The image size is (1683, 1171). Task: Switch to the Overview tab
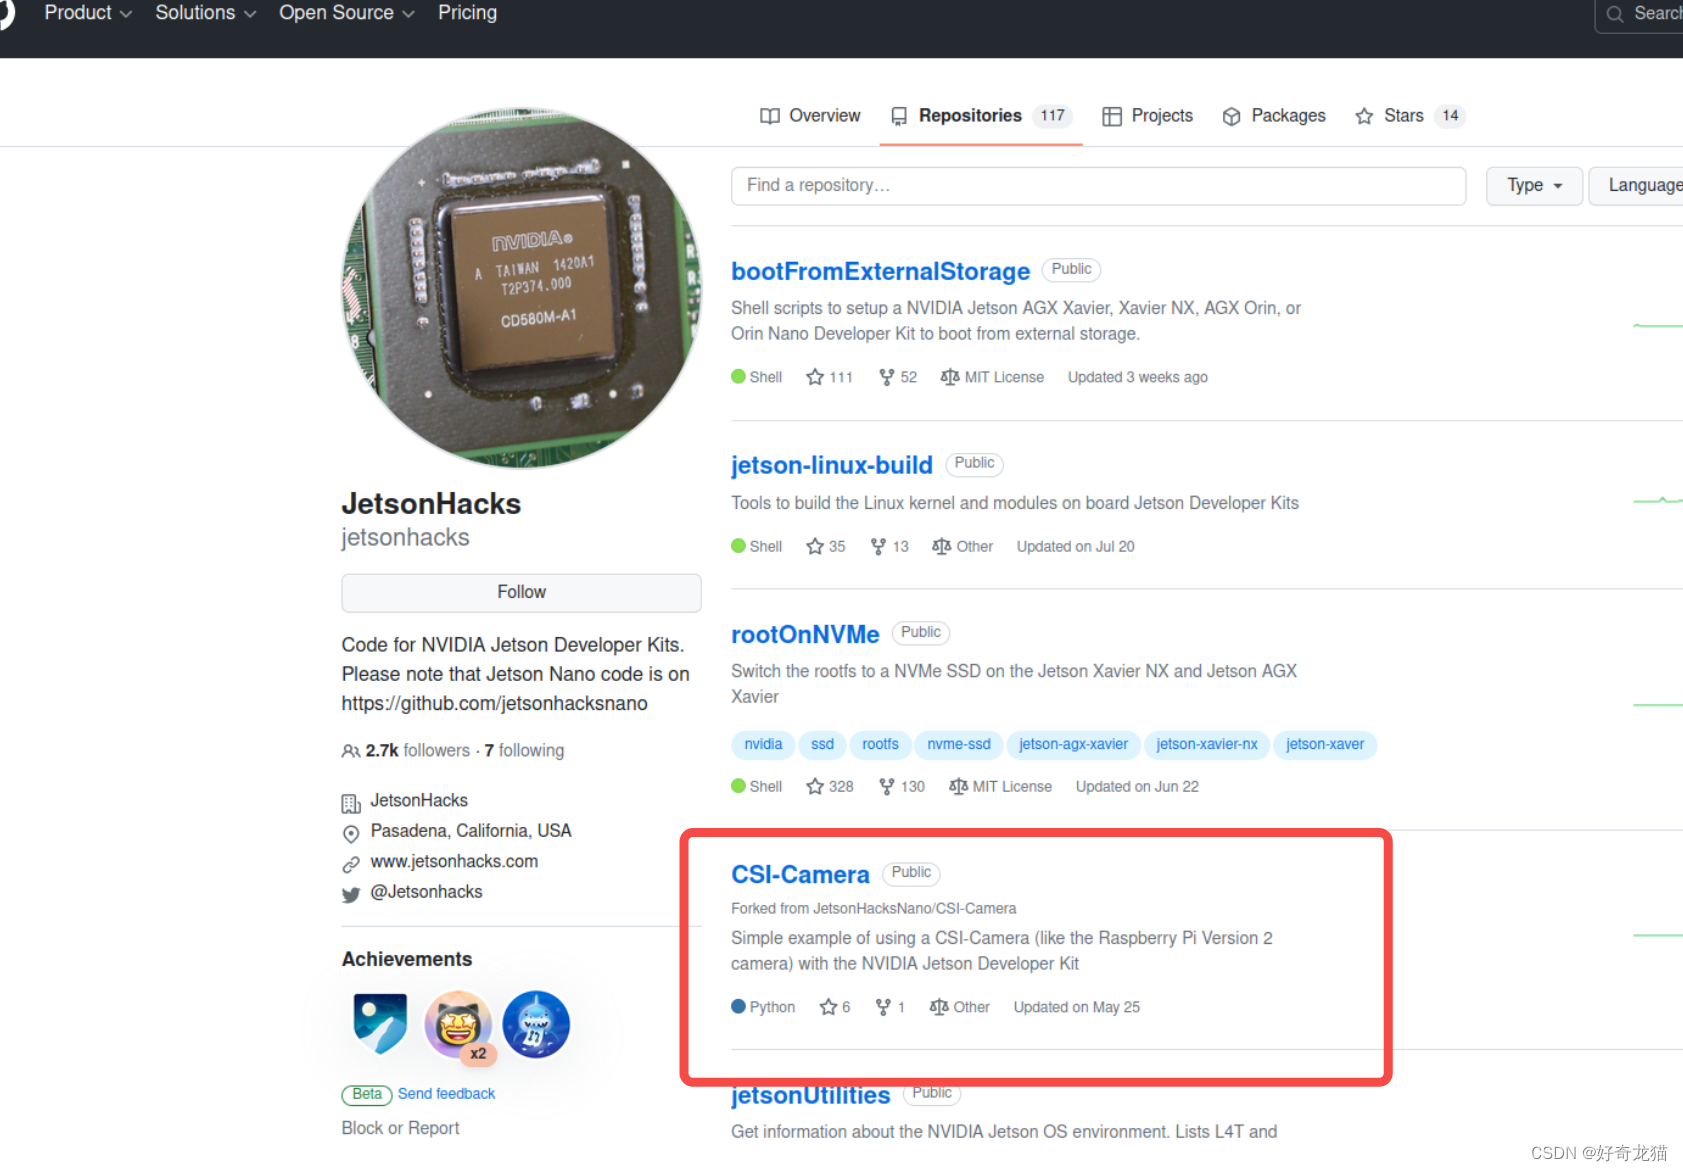[810, 116]
